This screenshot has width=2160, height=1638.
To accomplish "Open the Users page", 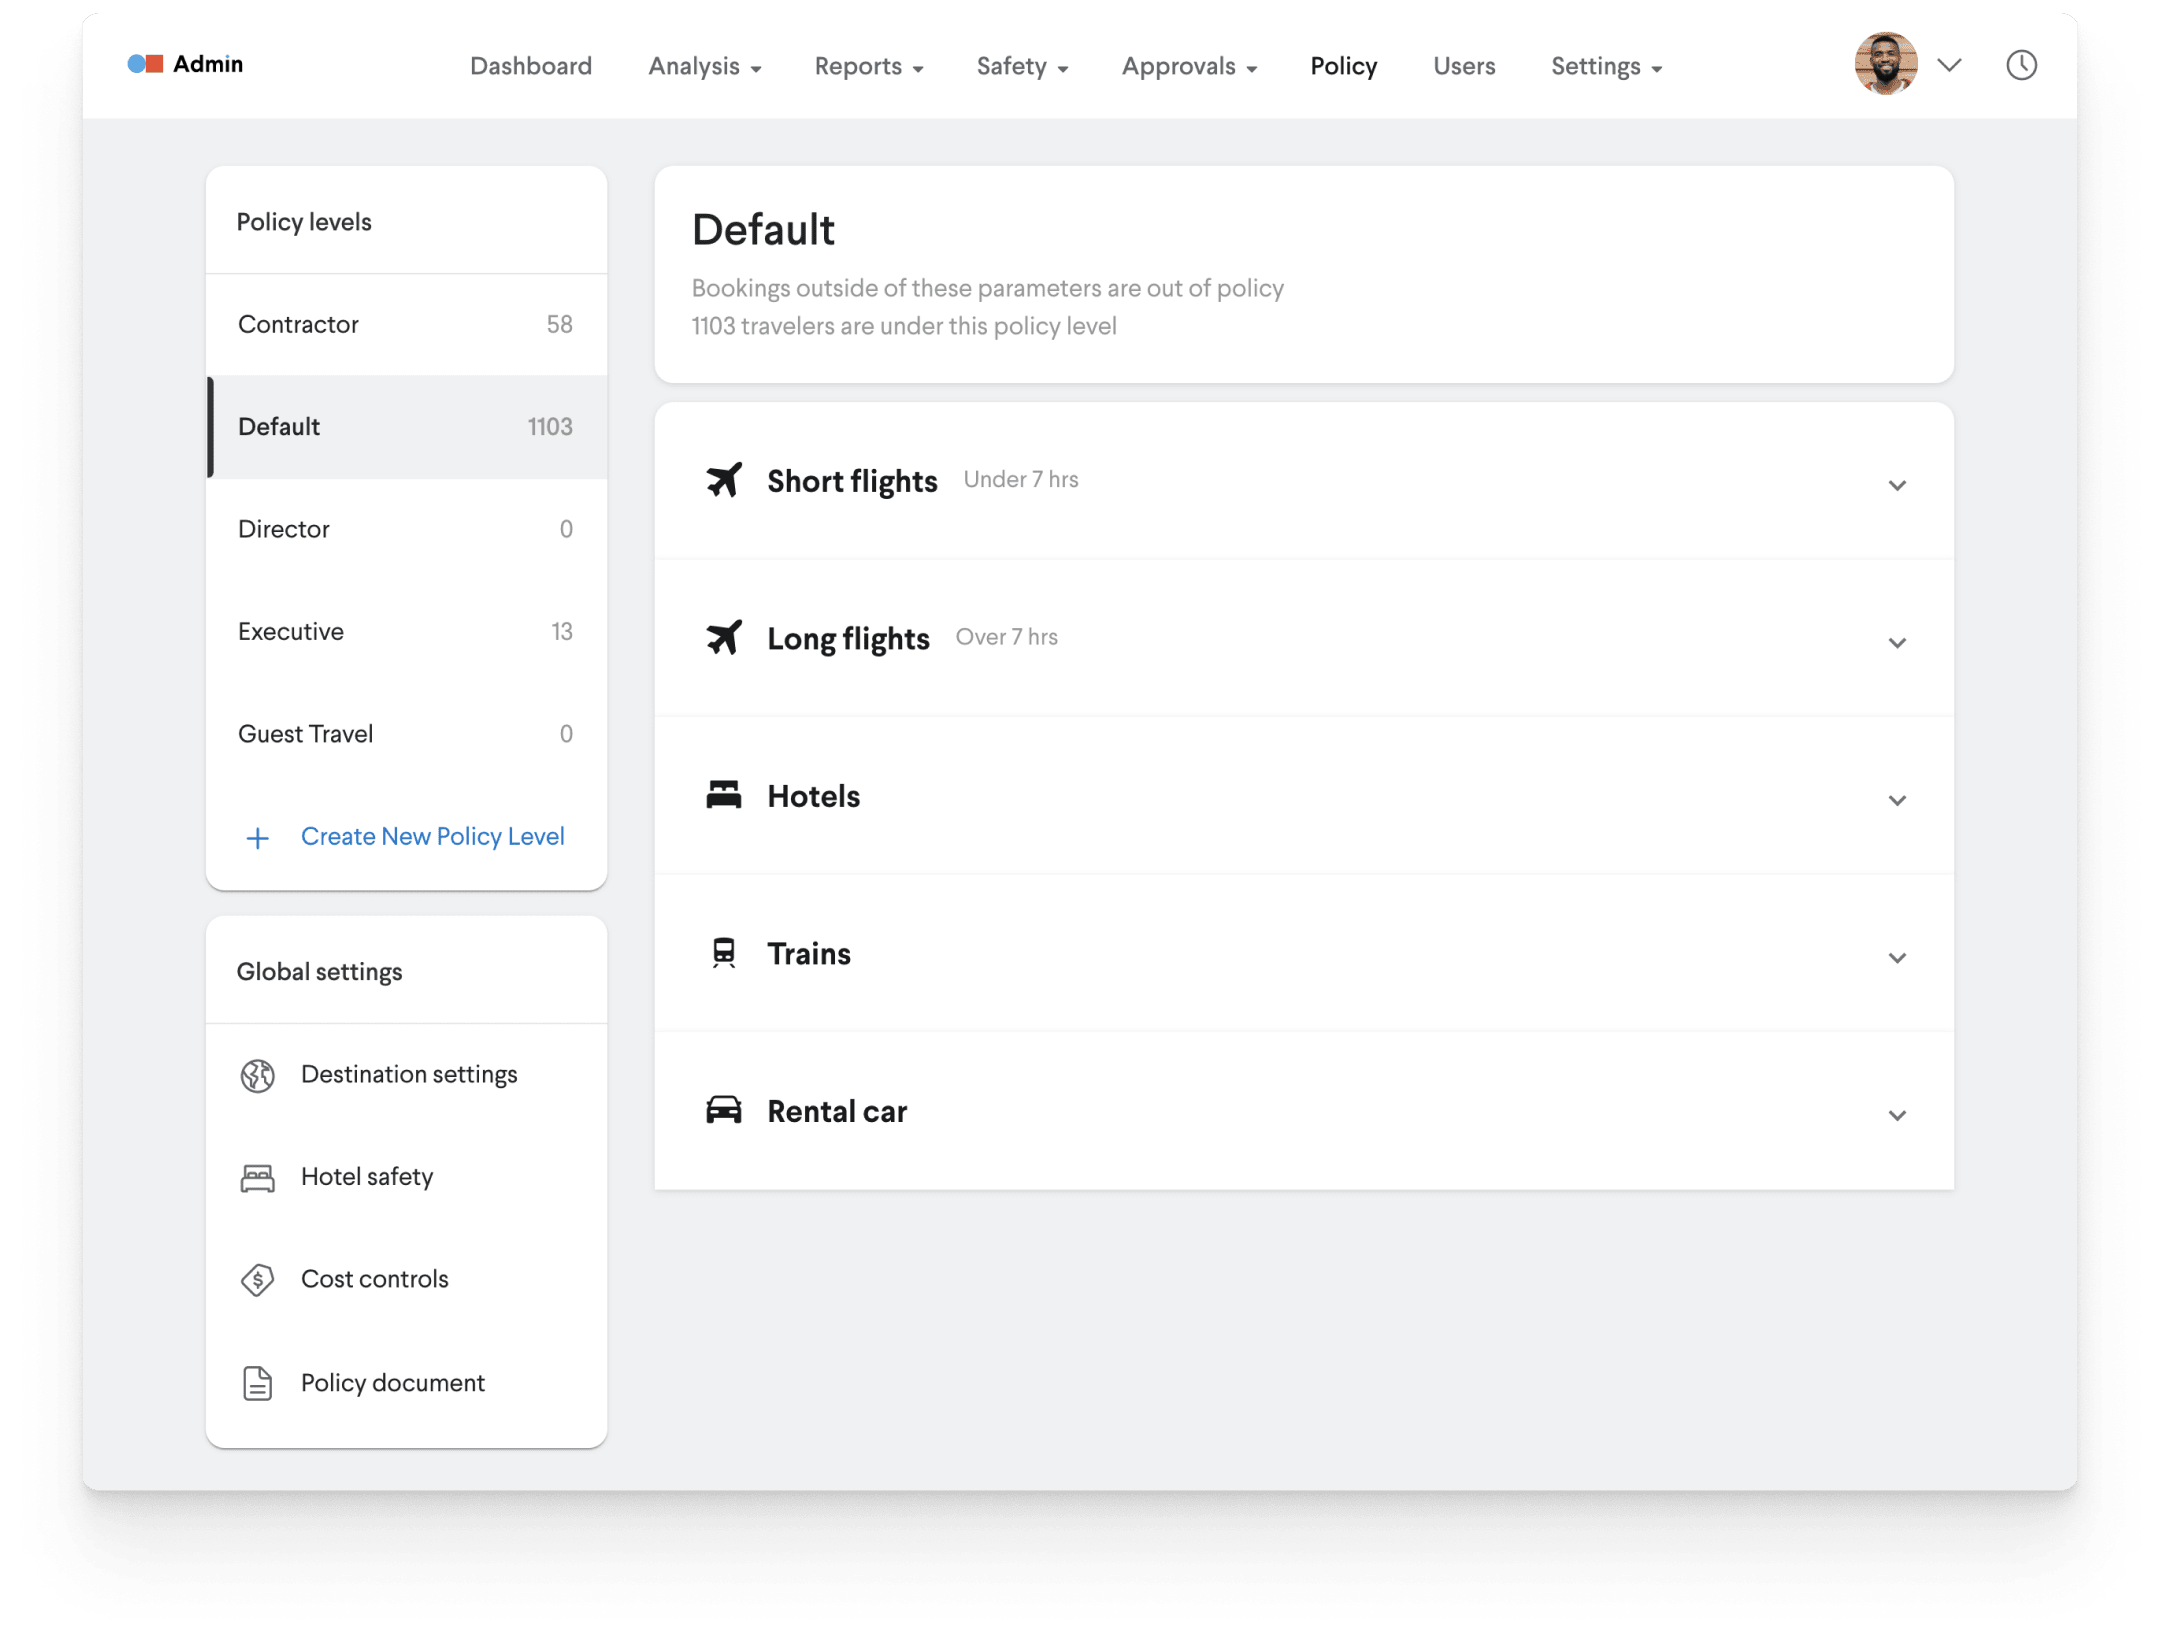I will point(1464,66).
